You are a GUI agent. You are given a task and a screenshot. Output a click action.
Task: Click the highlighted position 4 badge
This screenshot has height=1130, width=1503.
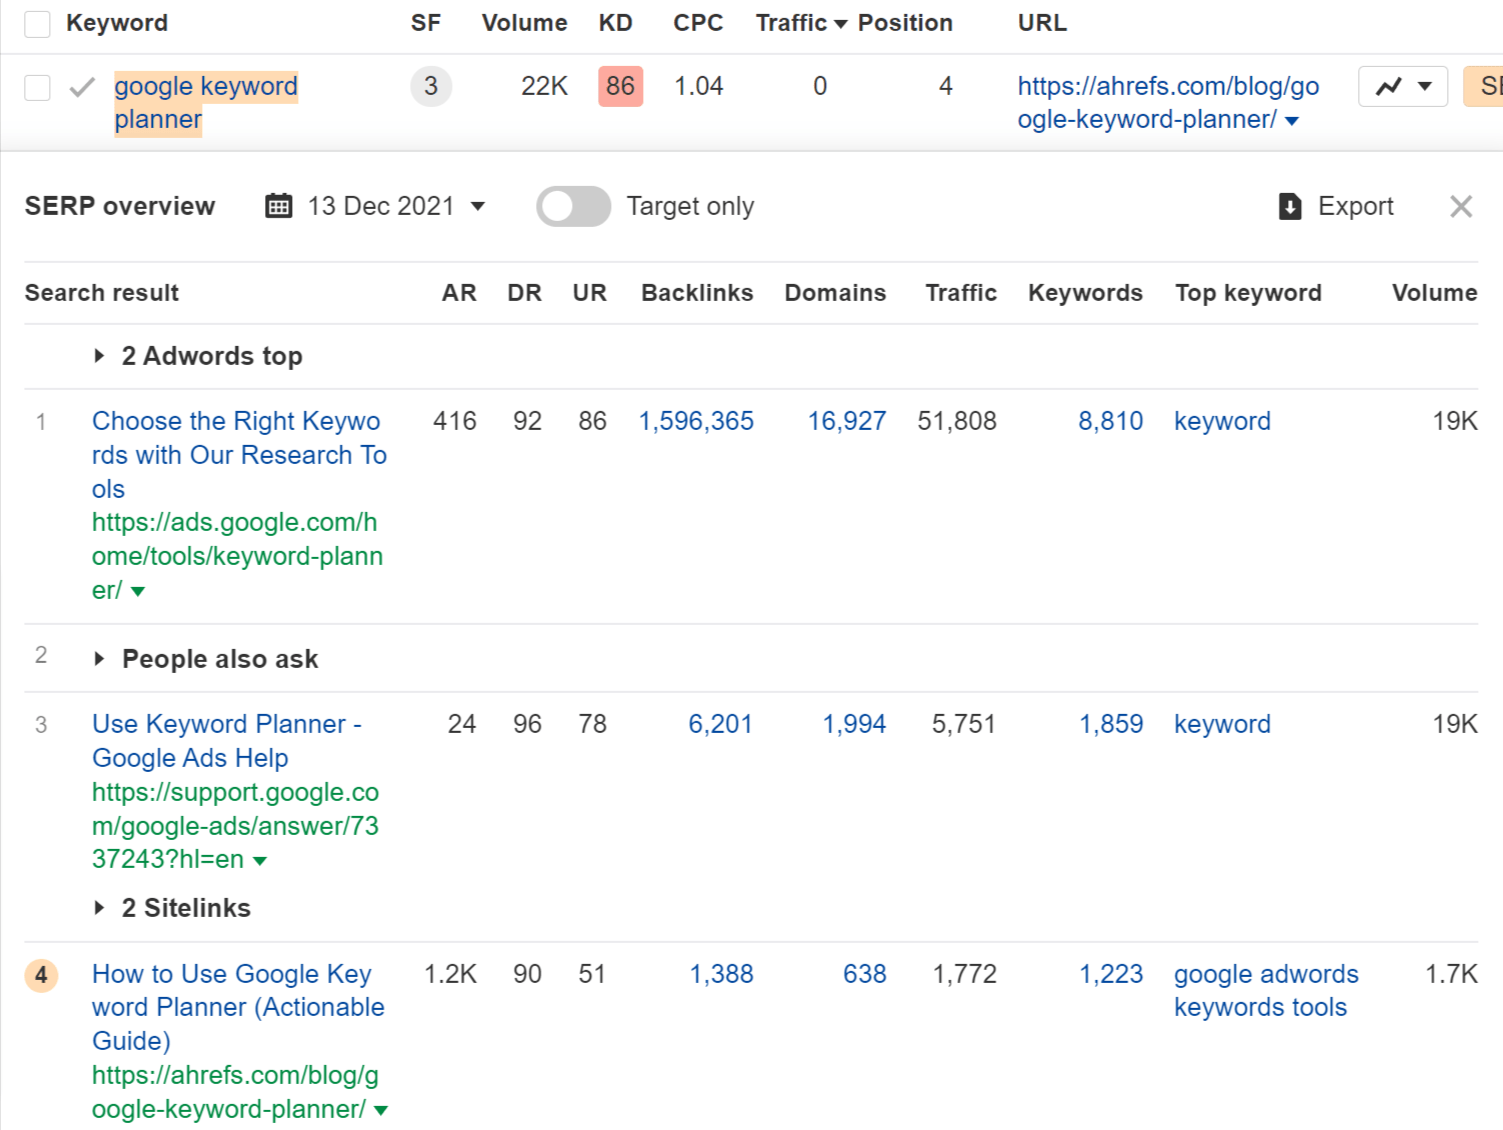[41, 975]
